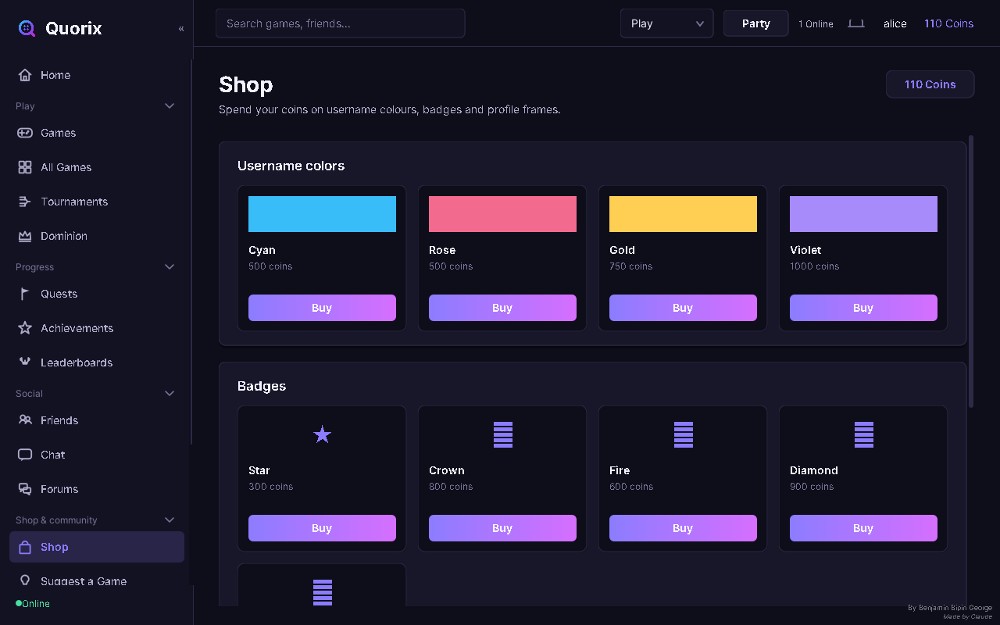Screen dimensions: 1000x625
Task: Click the Violet color swatch
Action: click(x=864, y=214)
